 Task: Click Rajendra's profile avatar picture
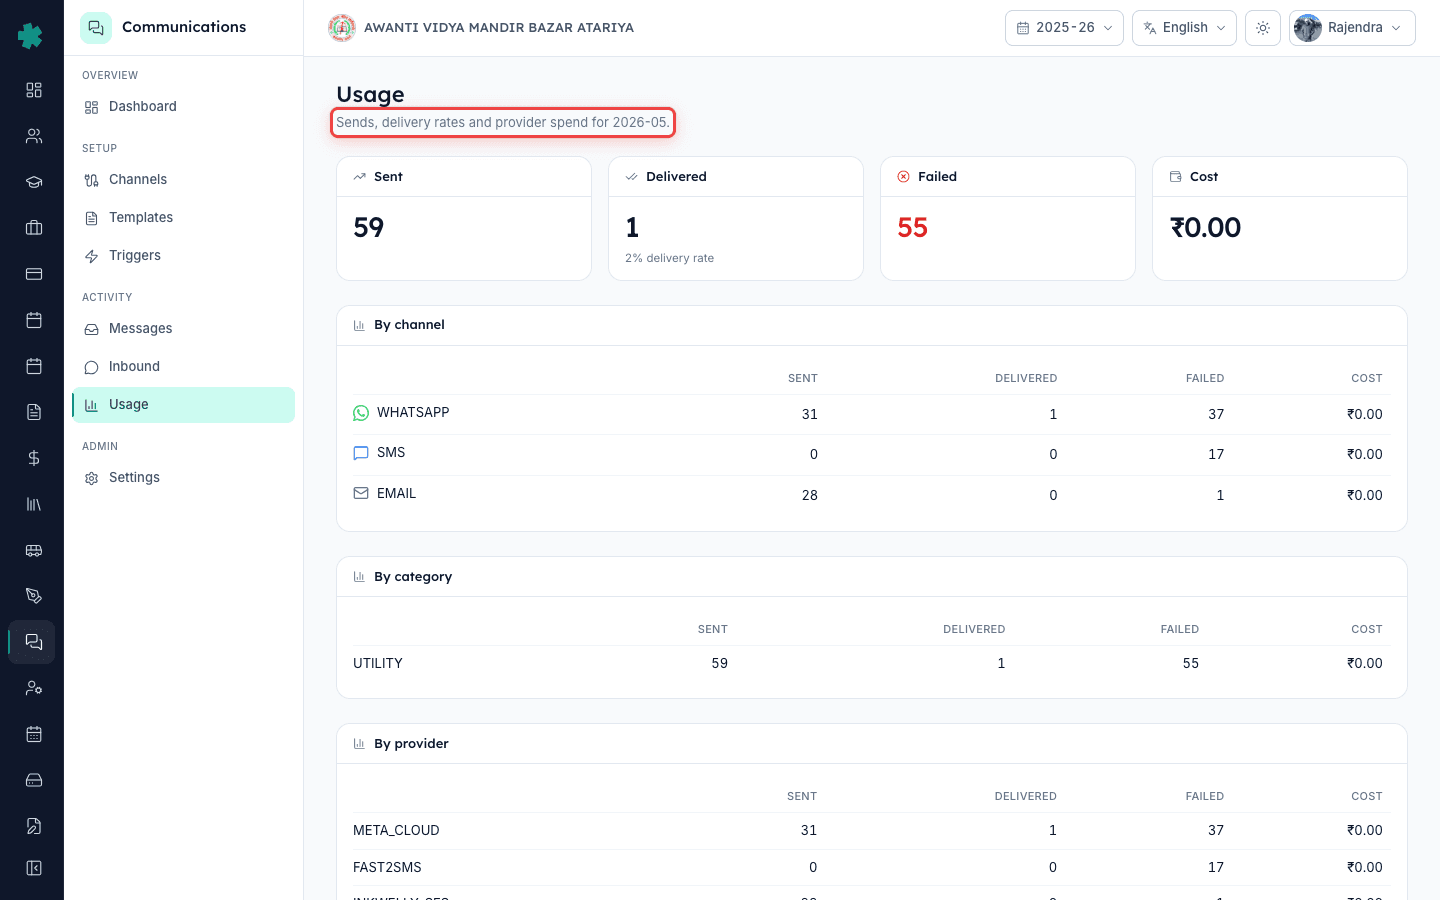coord(1308,28)
